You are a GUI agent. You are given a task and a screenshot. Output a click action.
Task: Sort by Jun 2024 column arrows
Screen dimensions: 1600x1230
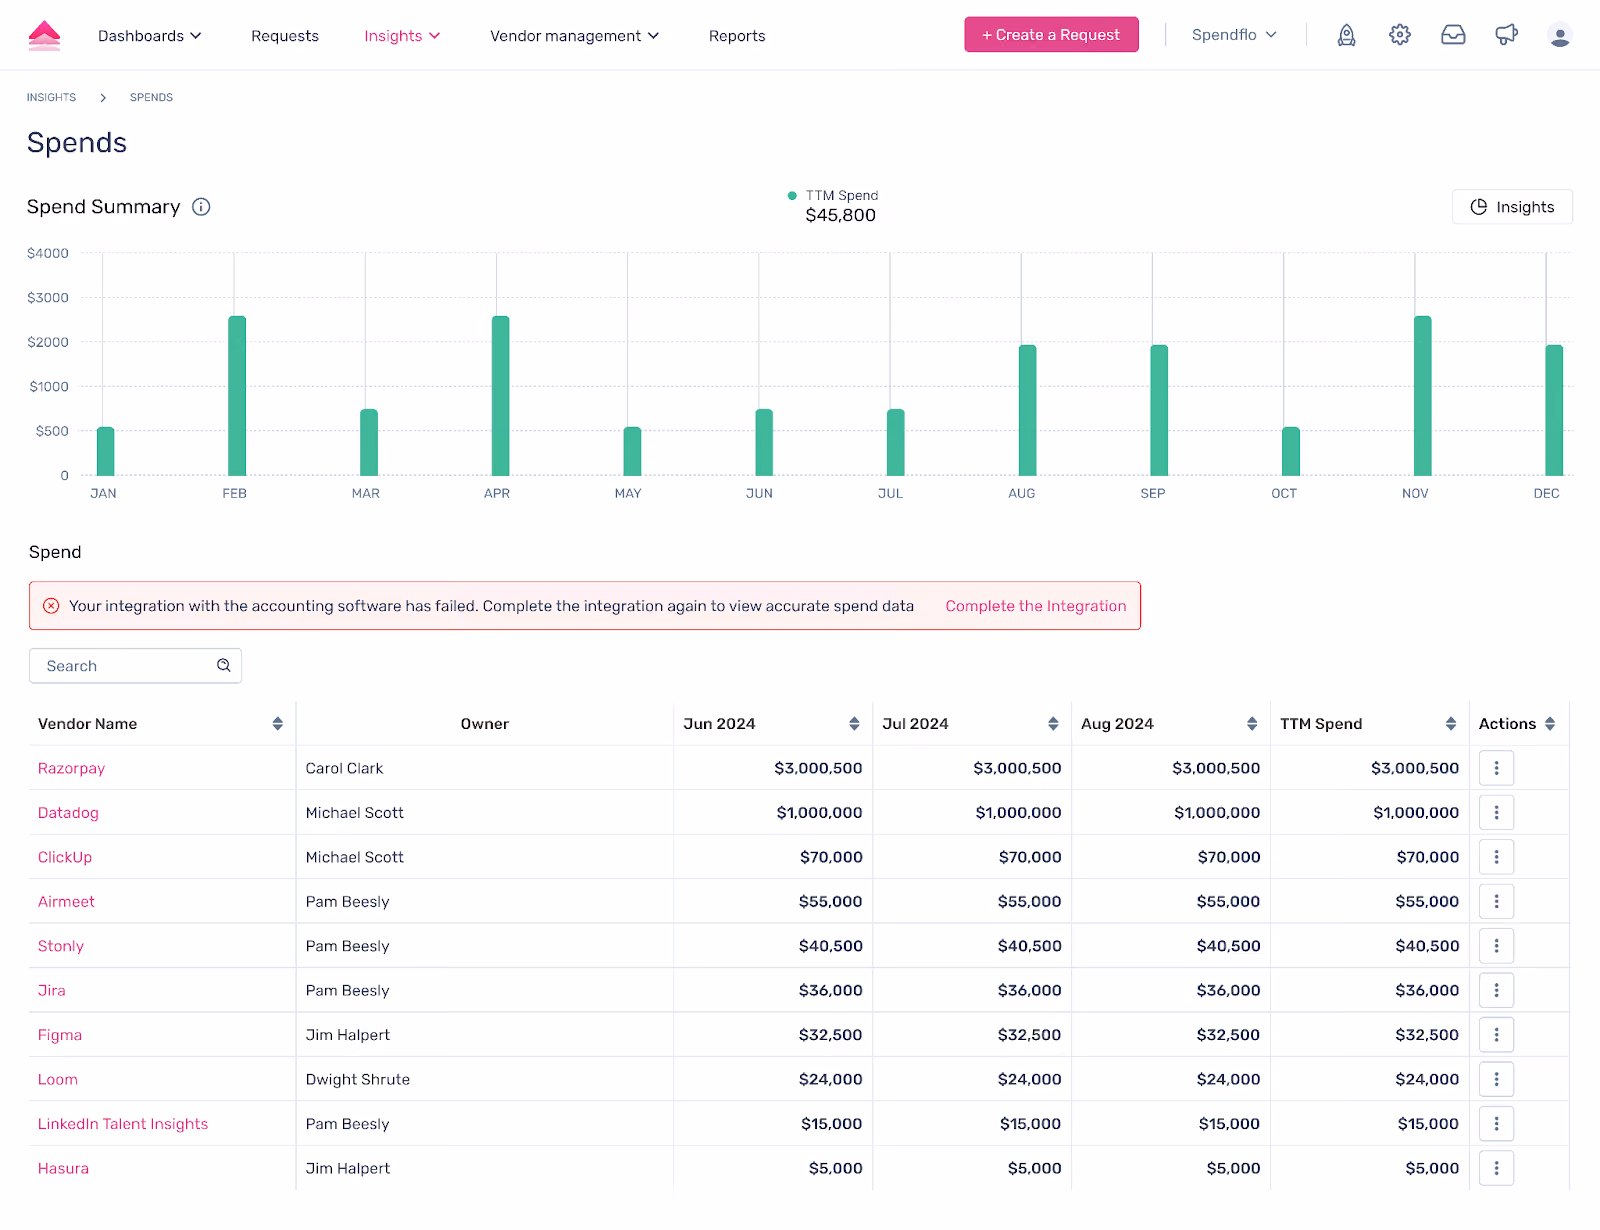point(854,724)
